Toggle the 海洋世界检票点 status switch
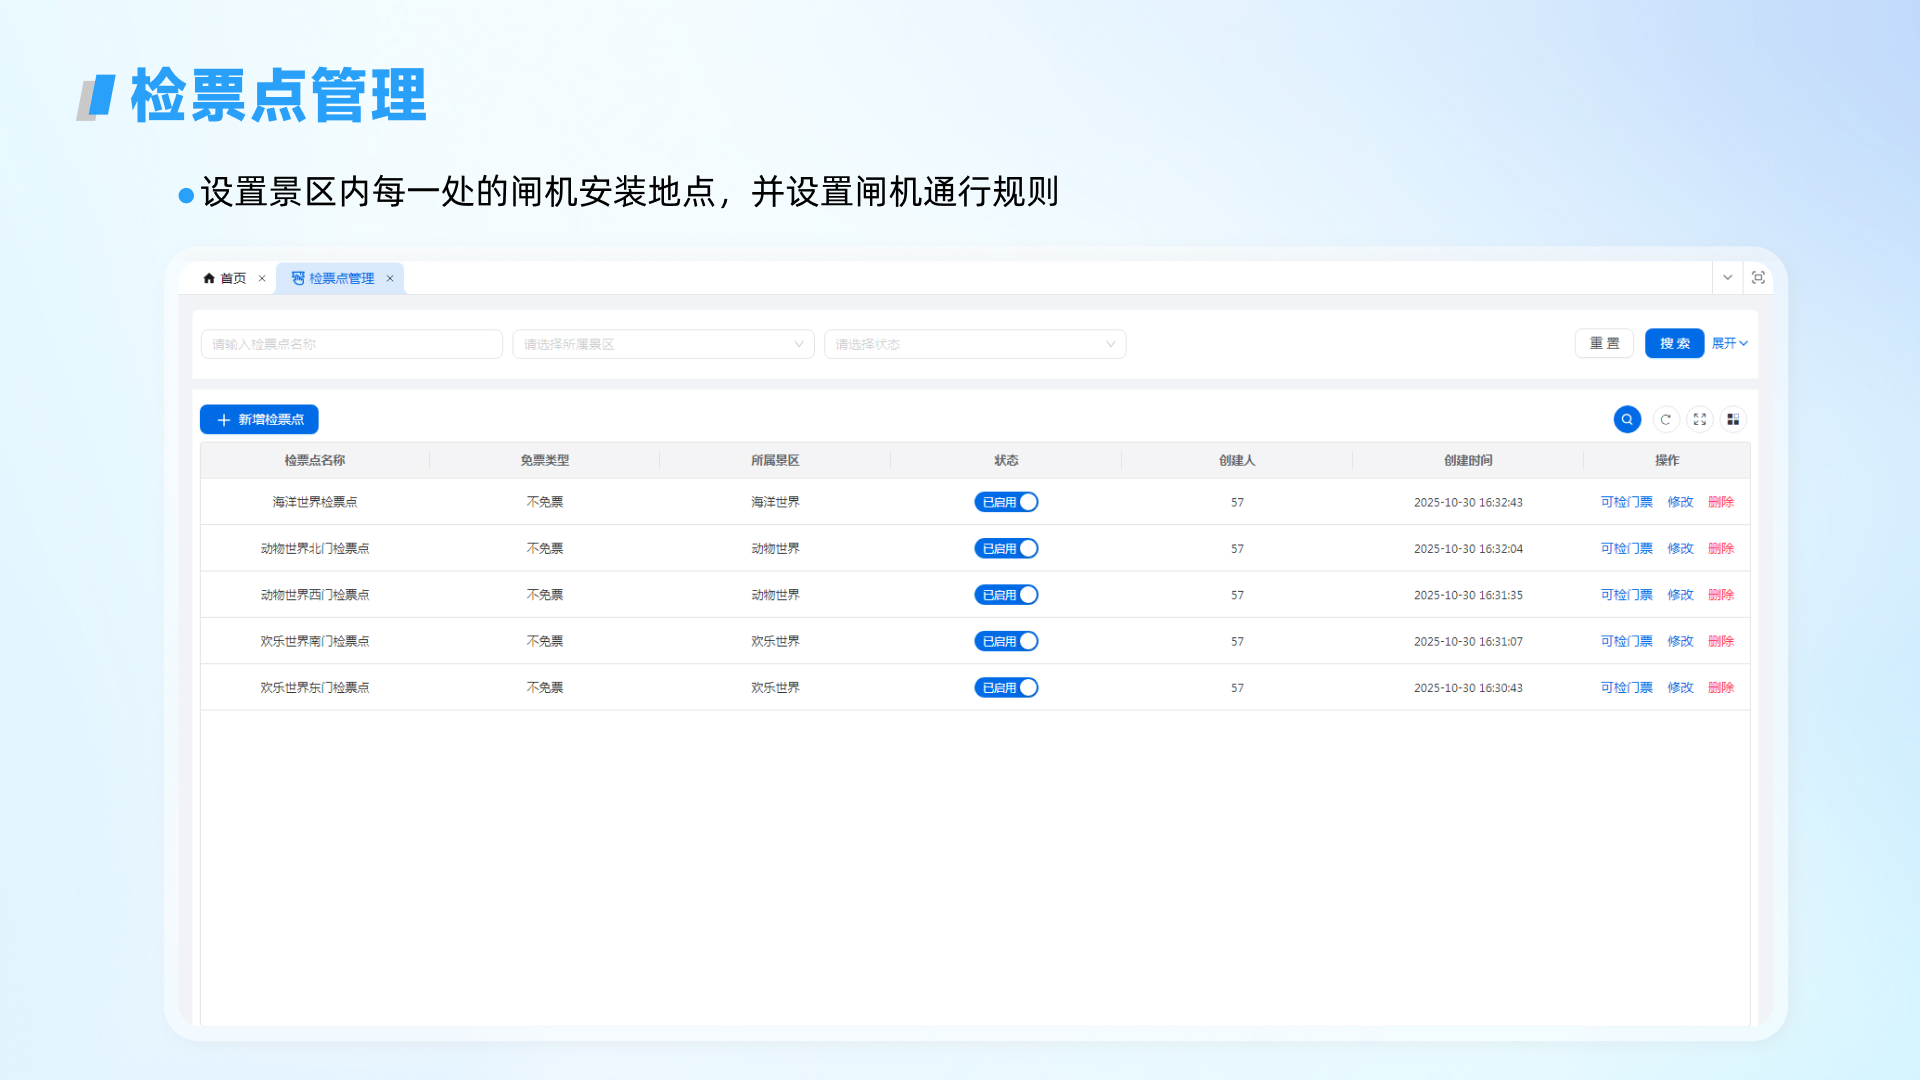Image resolution: width=1920 pixels, height=1080 pixels. [1006, 502]
